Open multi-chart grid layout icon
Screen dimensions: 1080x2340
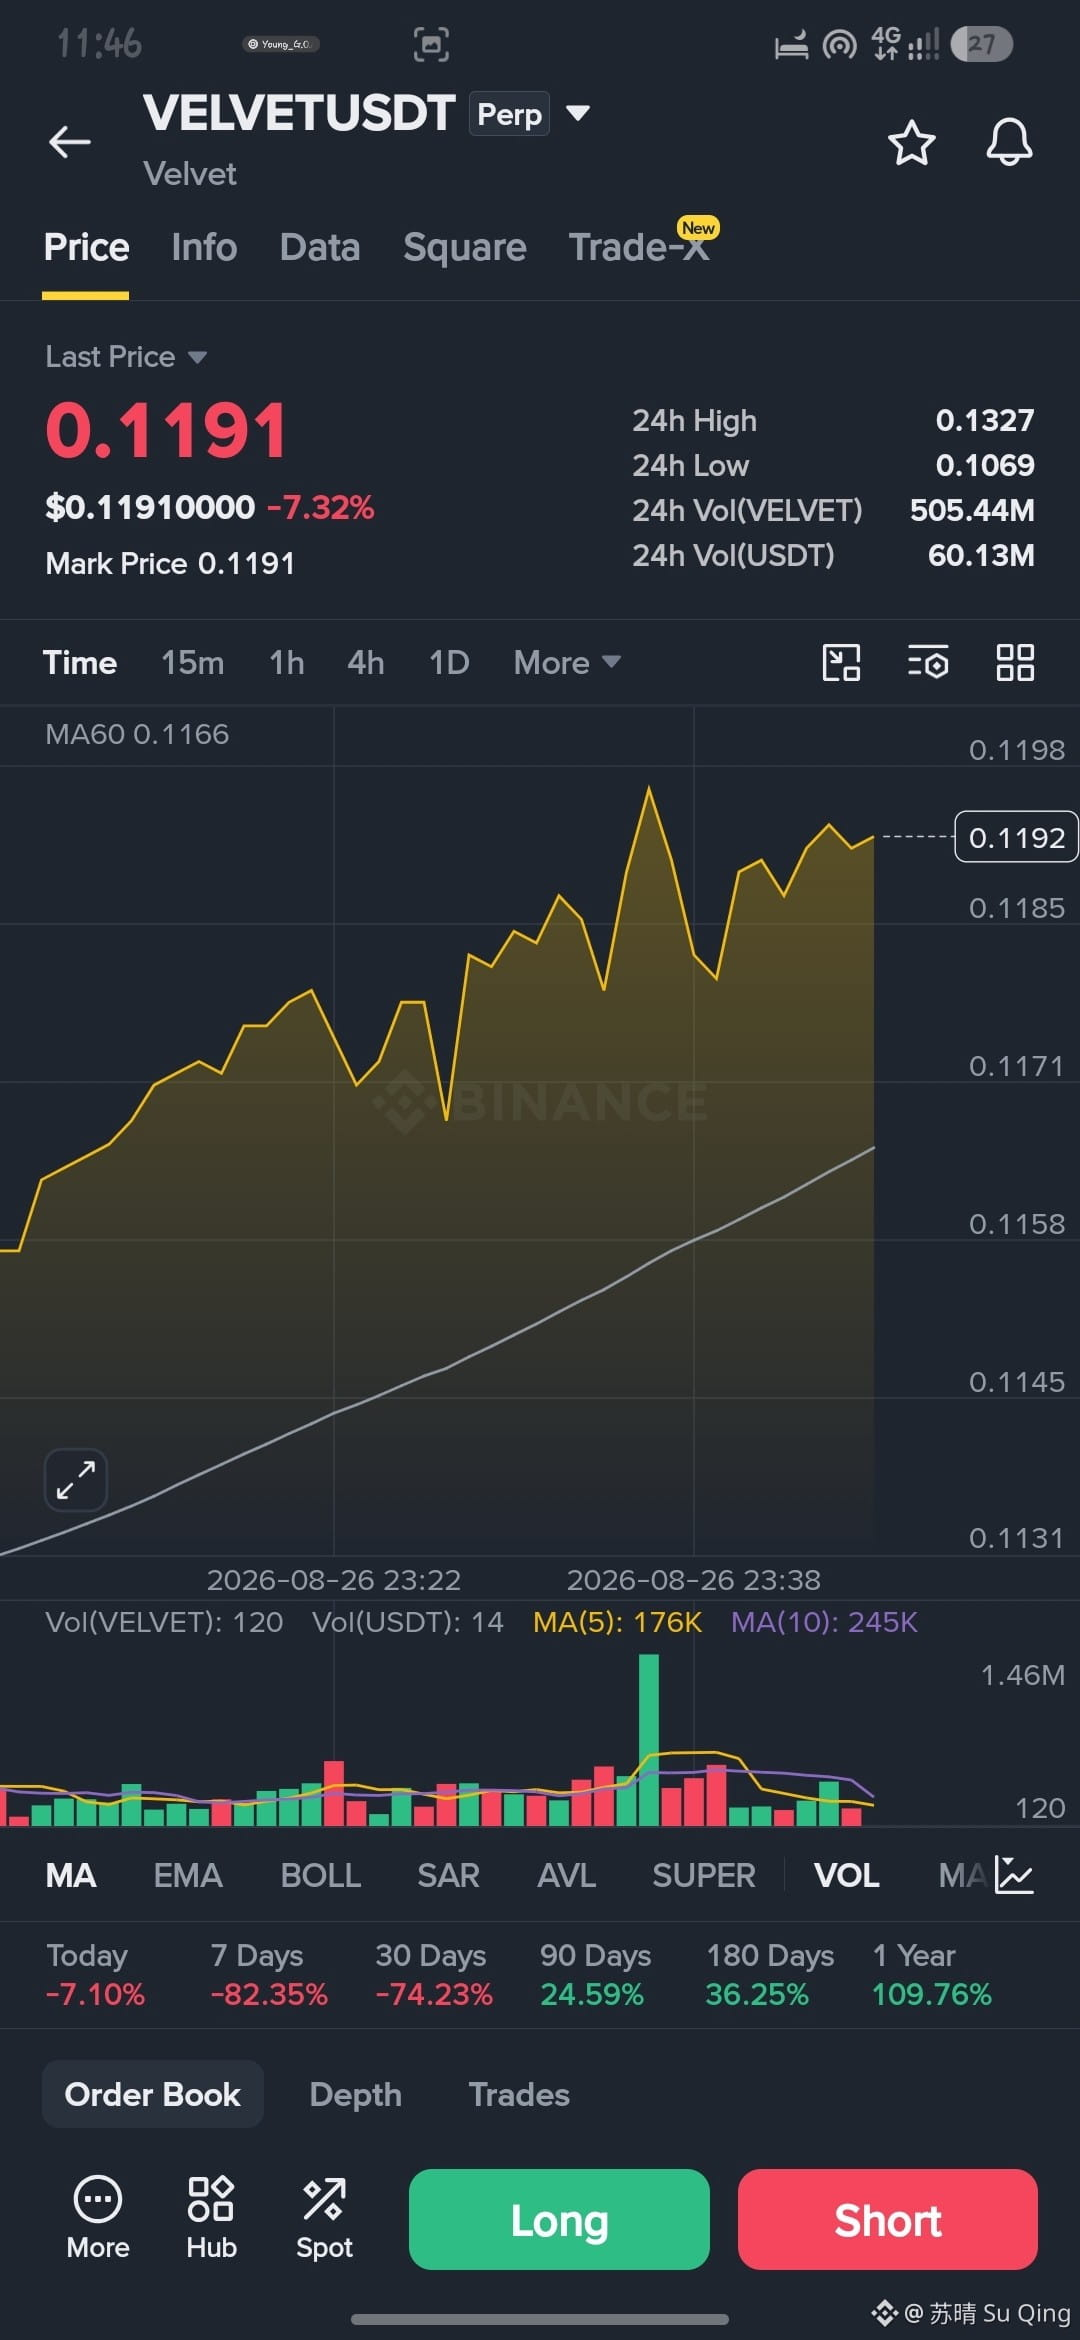[x=1015, y=663]
